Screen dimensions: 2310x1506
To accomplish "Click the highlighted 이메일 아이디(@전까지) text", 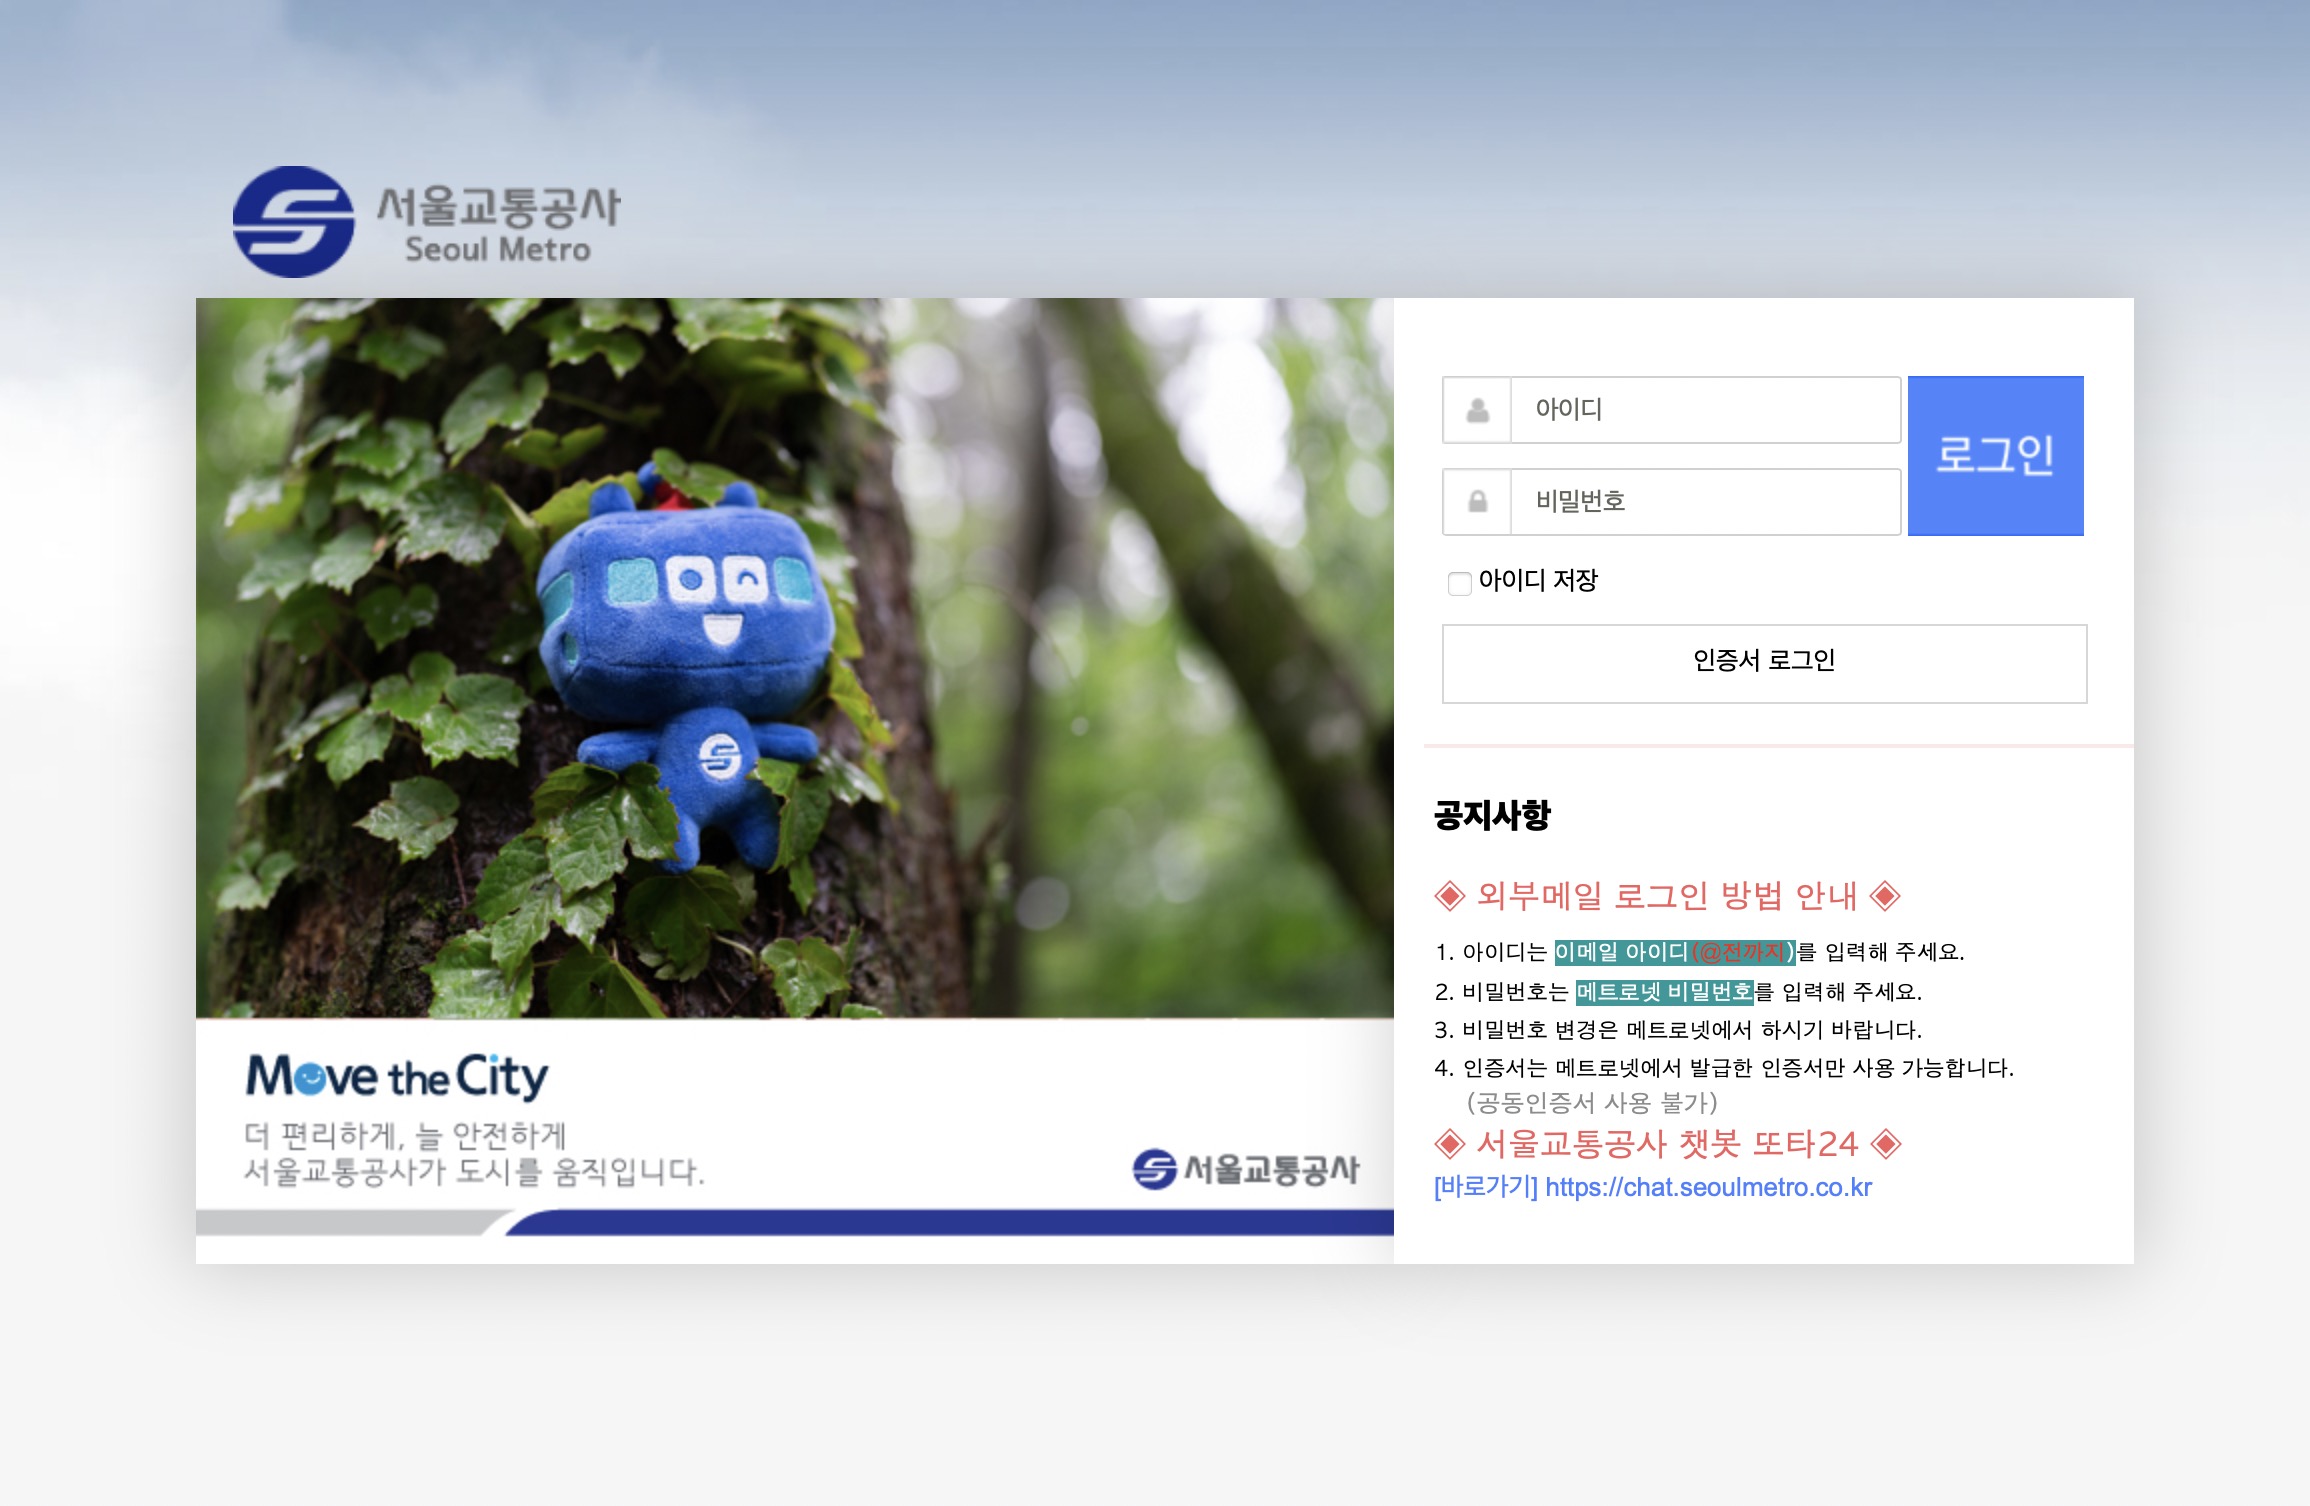I will tap(1675, 952).
